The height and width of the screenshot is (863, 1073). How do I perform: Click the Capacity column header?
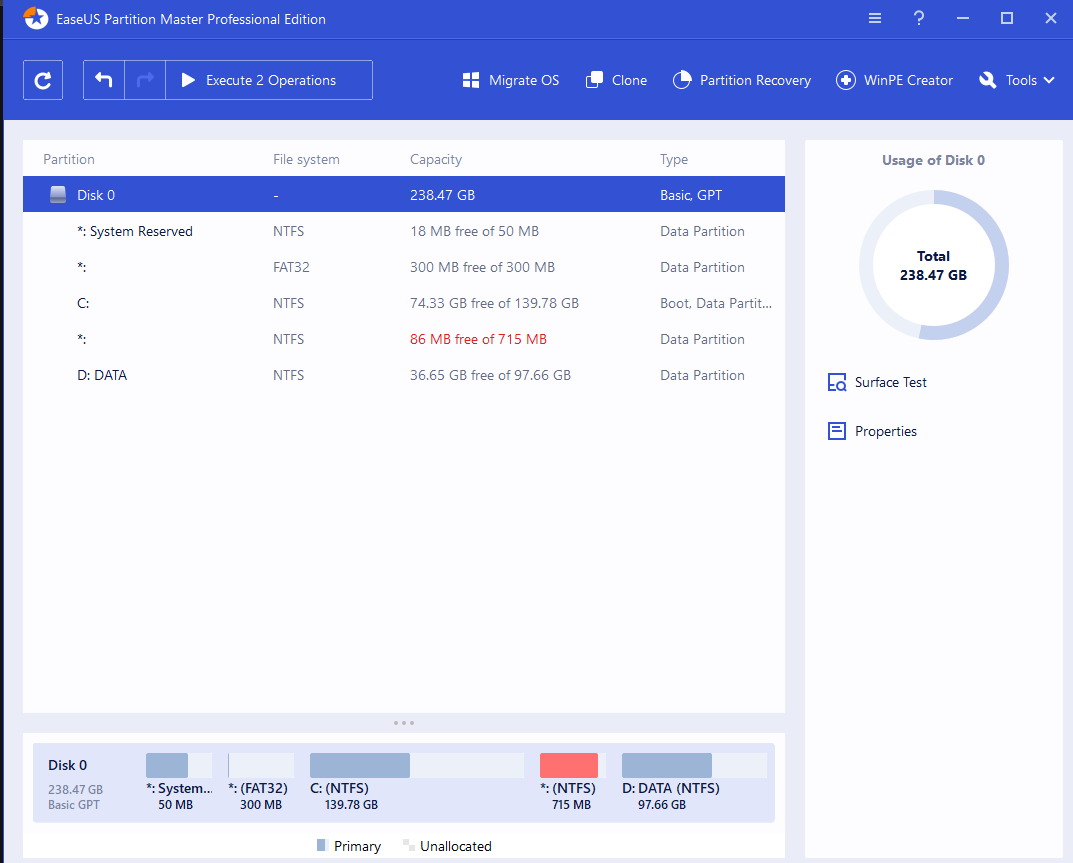pyautogui.click(x=436, y=159)
